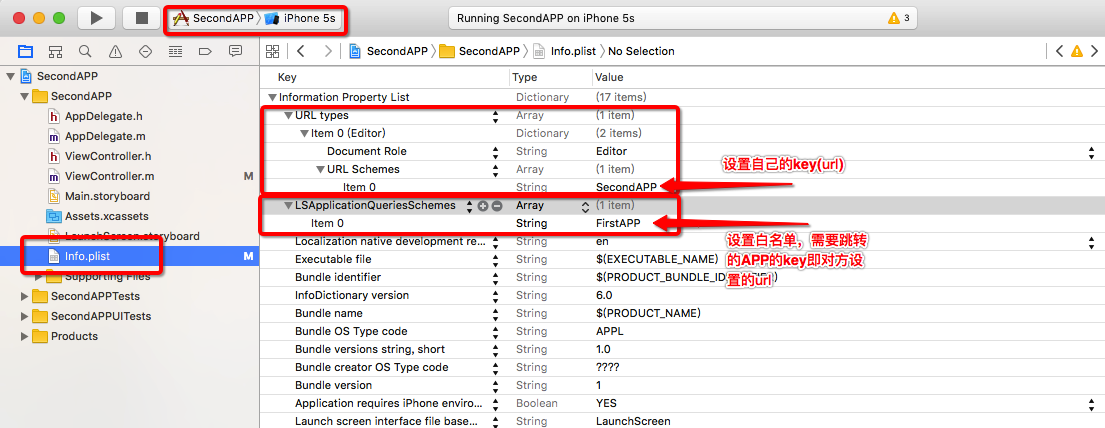Edit the SecondAPP URL scheme value

click(626, 187)
